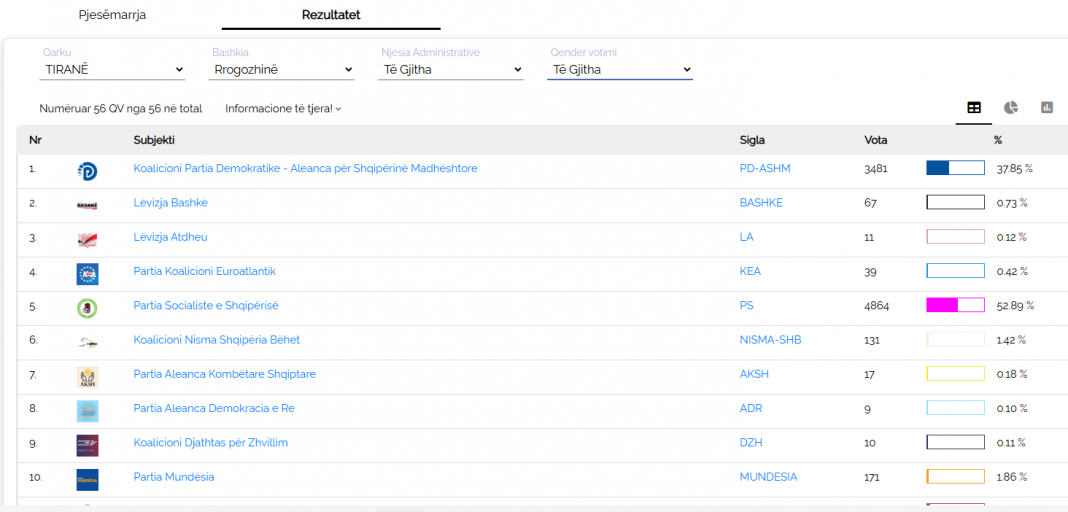Click the AKSH sigla link
Image resolution: width=1068 pixels, height=512 pixels.
754,374
